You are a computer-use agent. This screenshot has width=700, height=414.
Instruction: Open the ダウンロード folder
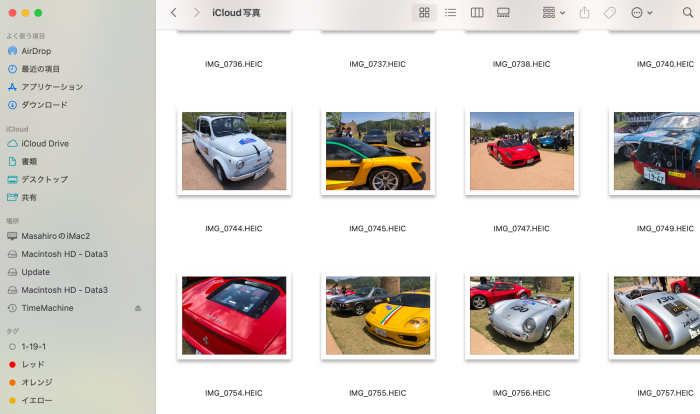[x=45, y=105]
